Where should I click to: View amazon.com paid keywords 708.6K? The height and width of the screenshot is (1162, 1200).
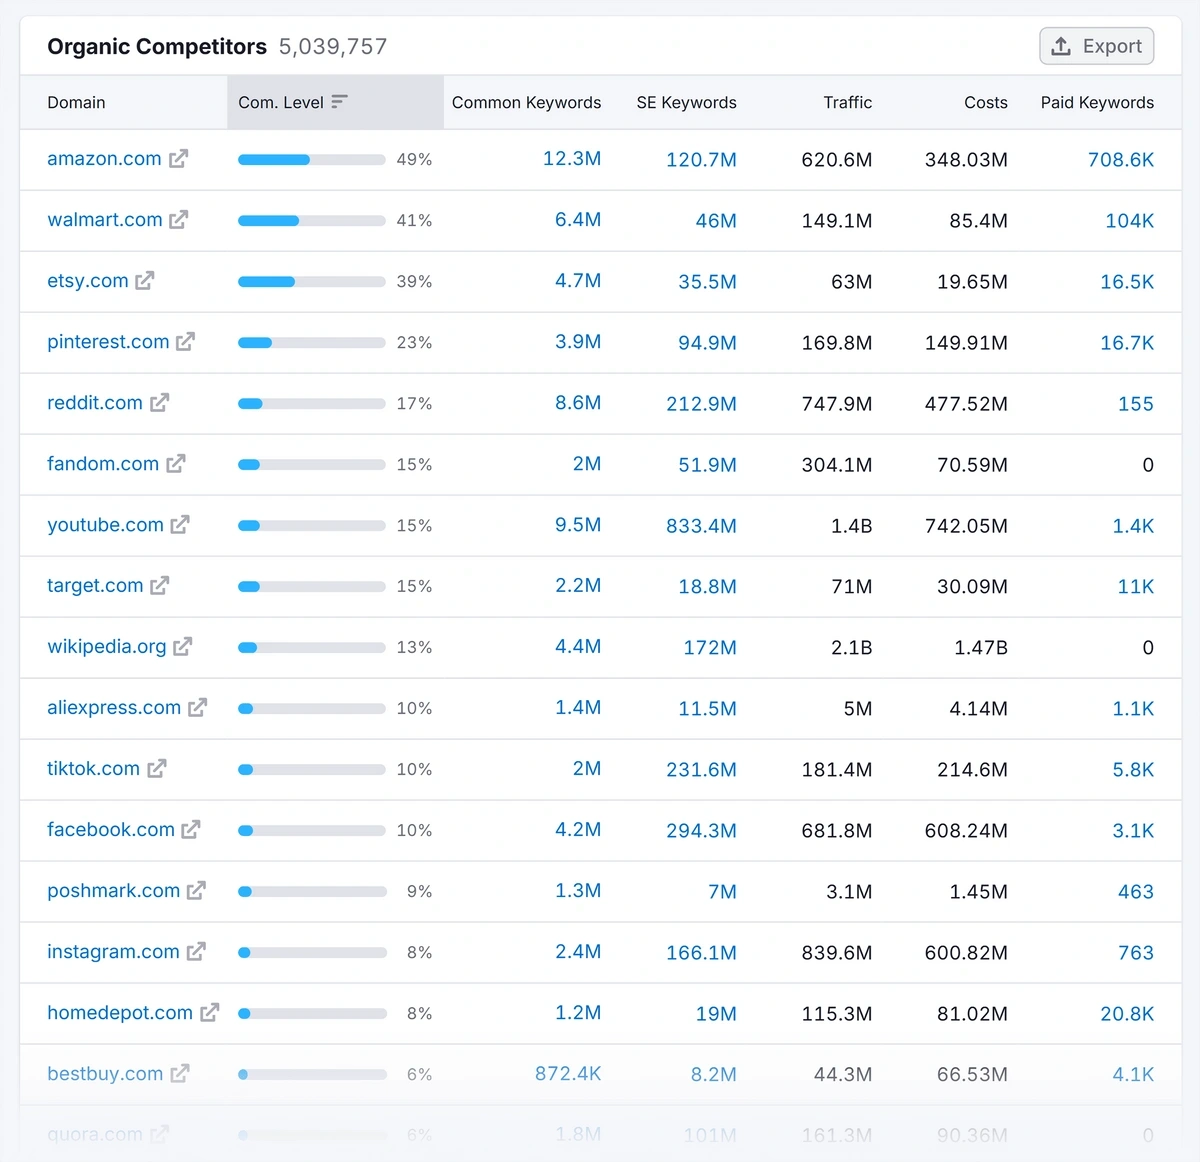click(1121, 160)
